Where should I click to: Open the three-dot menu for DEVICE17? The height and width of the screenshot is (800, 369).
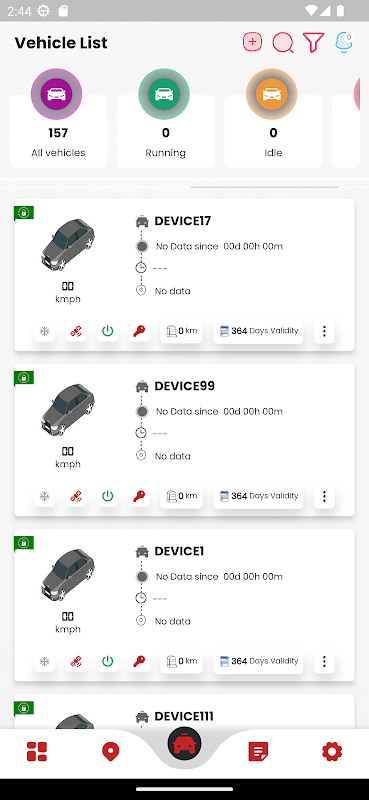coord(324,332)
